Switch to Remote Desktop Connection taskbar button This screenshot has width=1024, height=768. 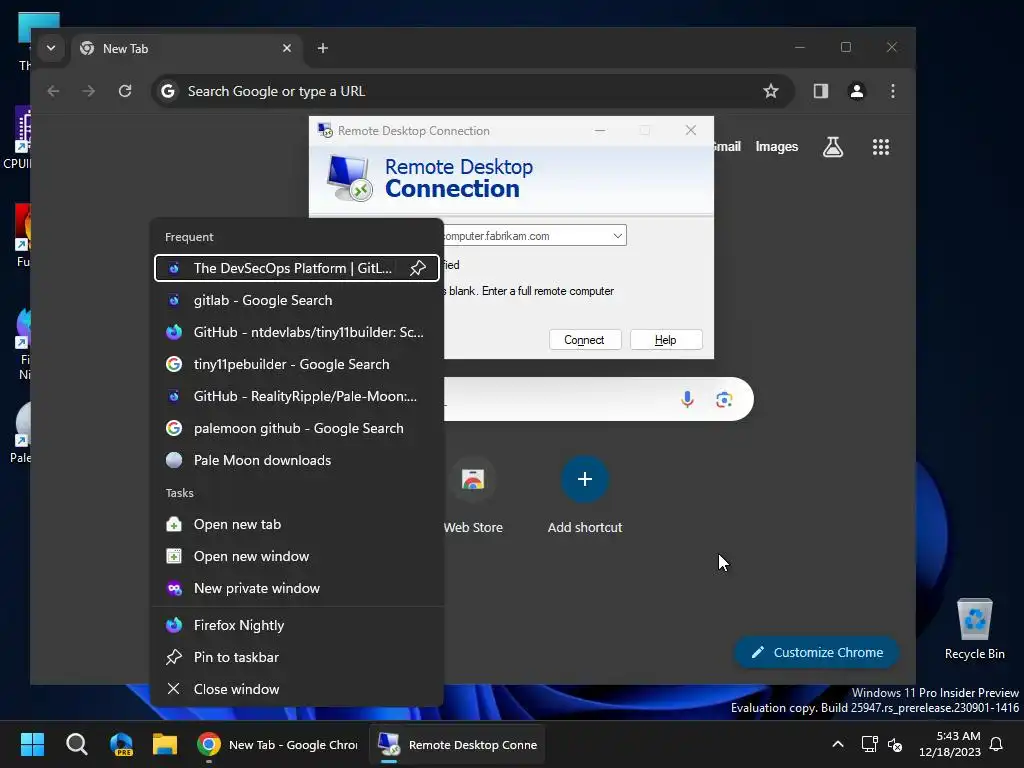(x=457, y=744)
